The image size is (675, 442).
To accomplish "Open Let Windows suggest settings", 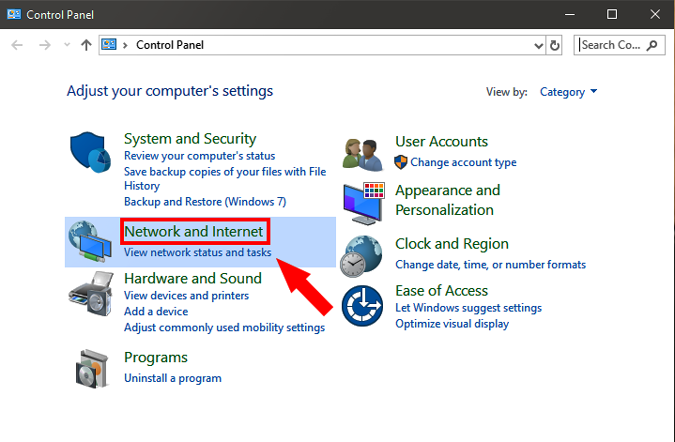I will [x=468, y=308].
